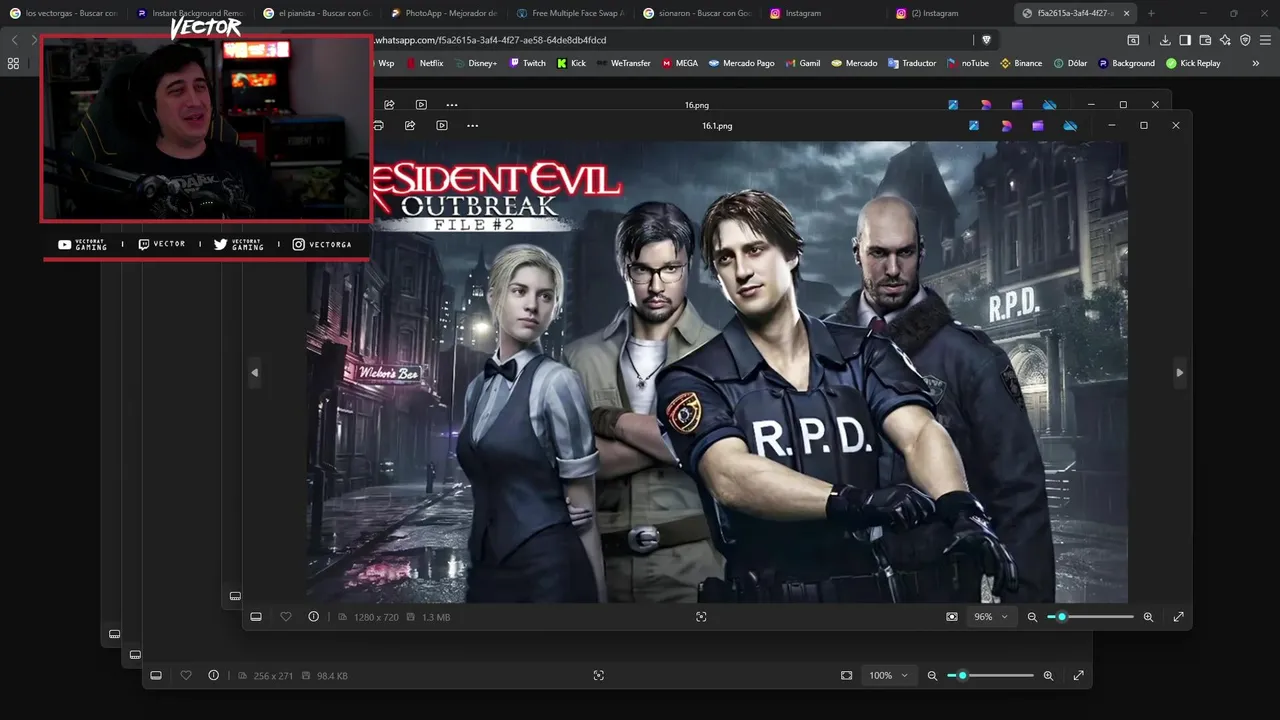Viewport: 1280px width, 720px height.
Task: Toggle filmstrip in 256 x 271 window
Action: 156,676
